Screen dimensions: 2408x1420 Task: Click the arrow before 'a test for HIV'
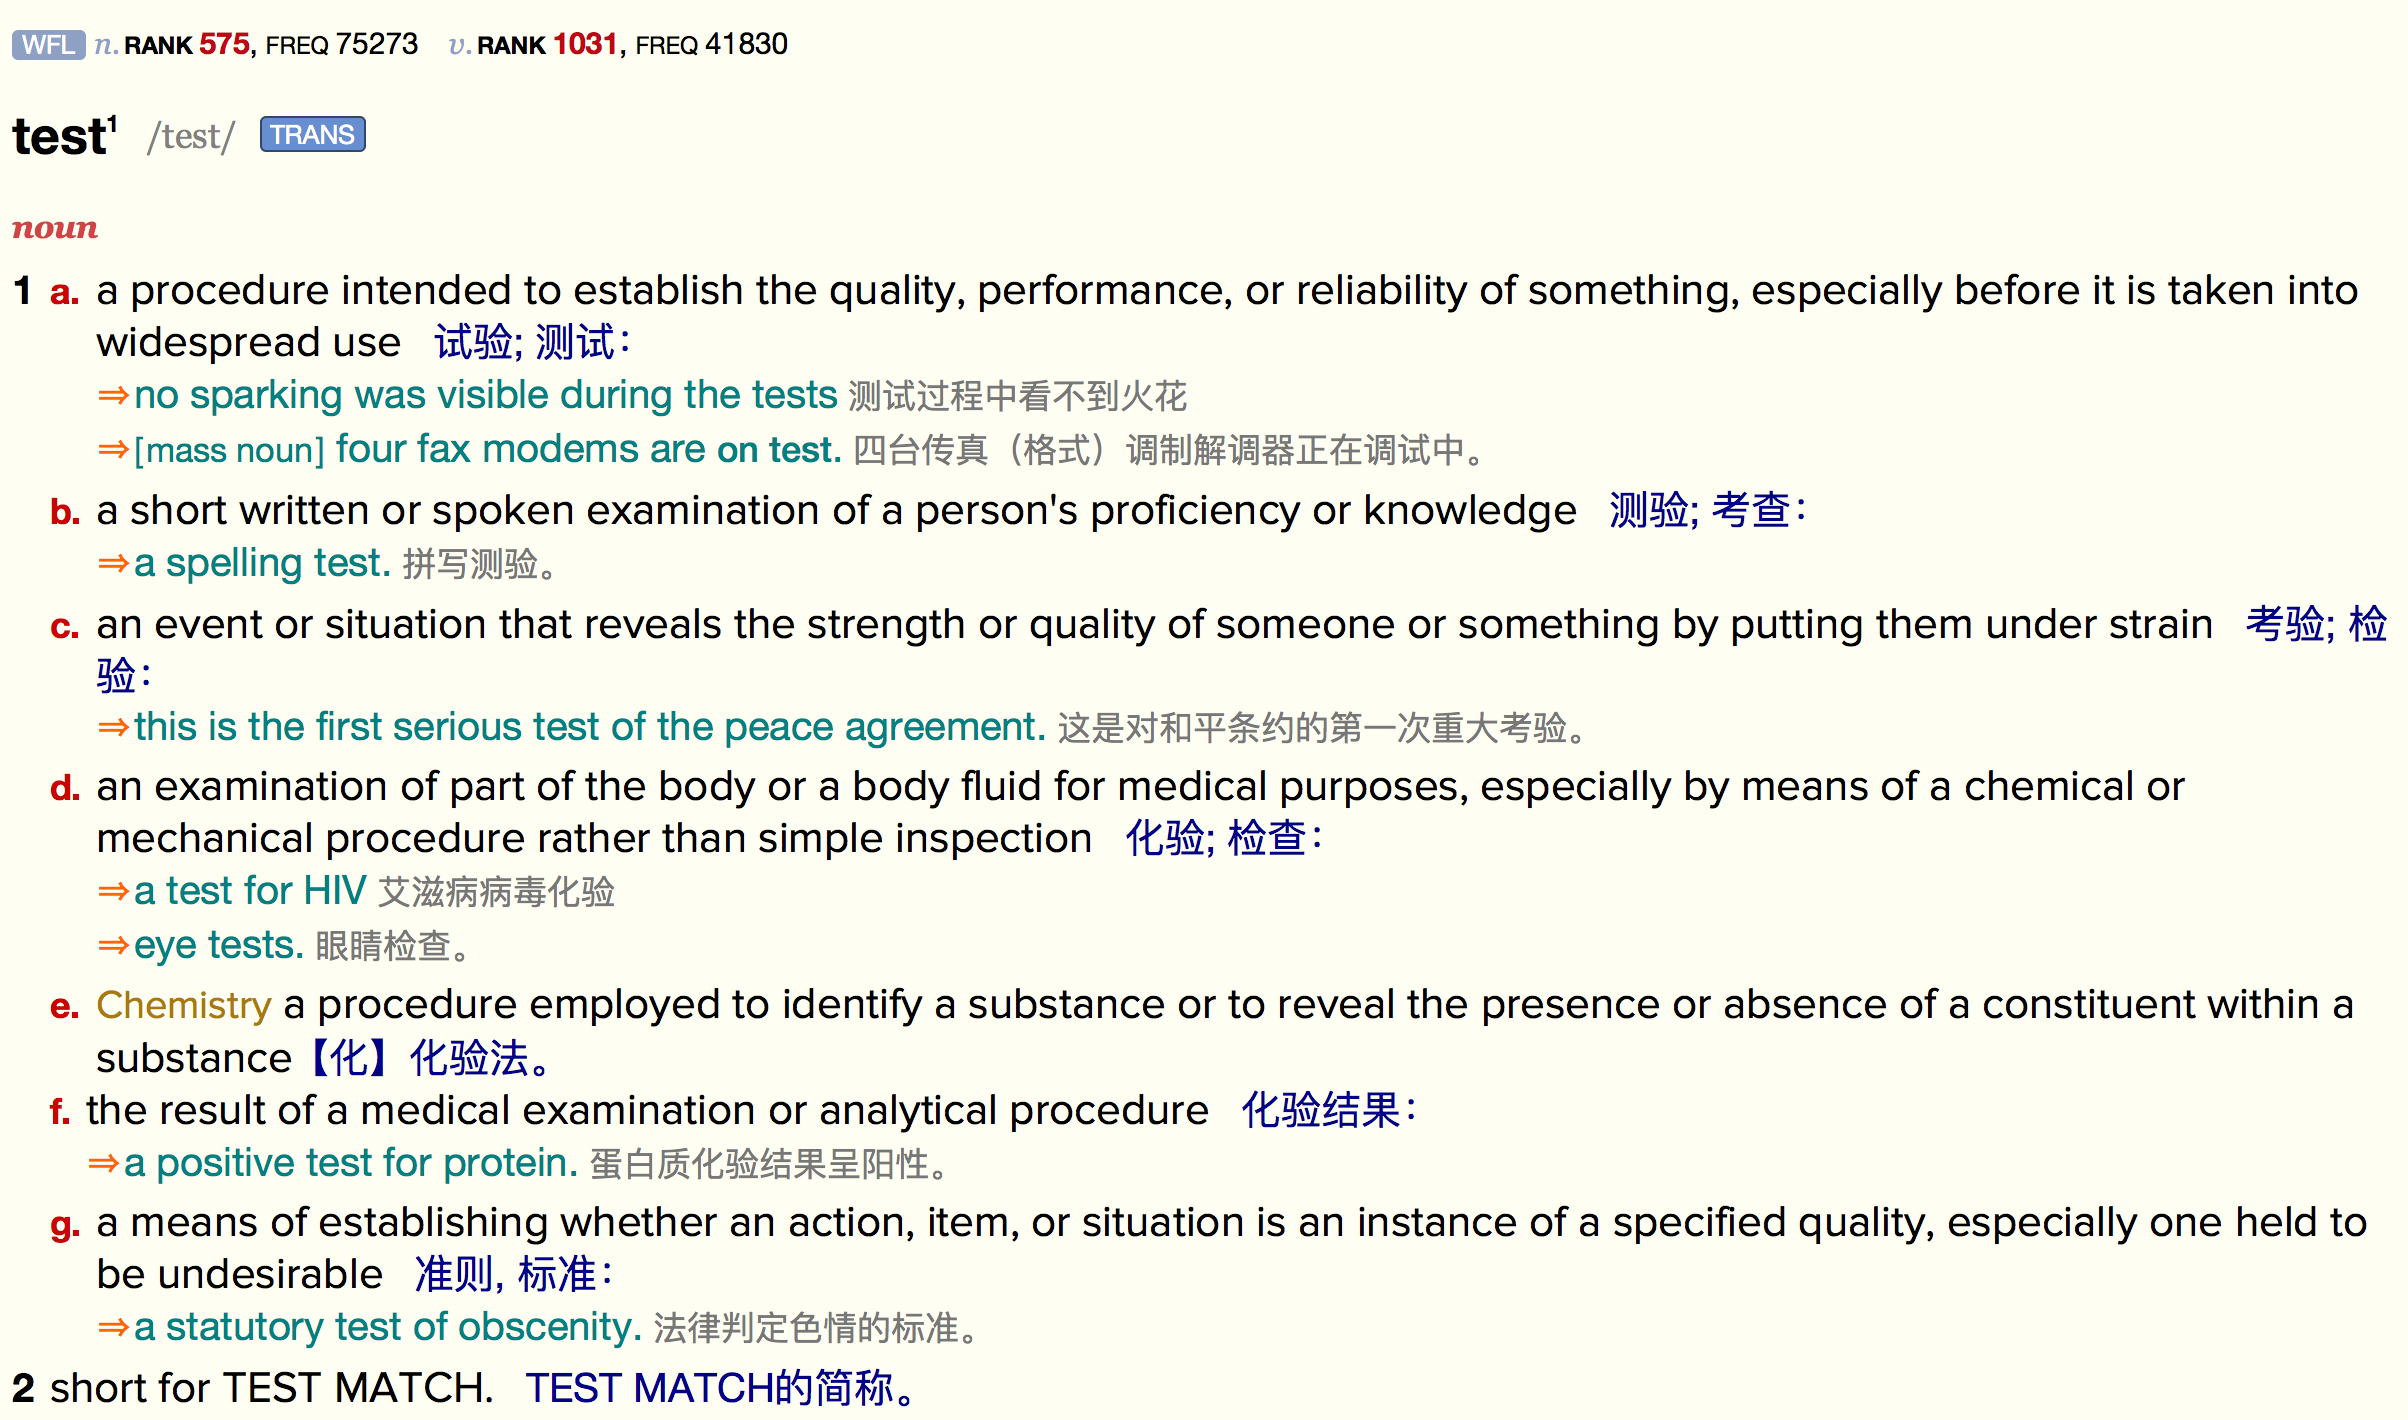pos(113,891)
